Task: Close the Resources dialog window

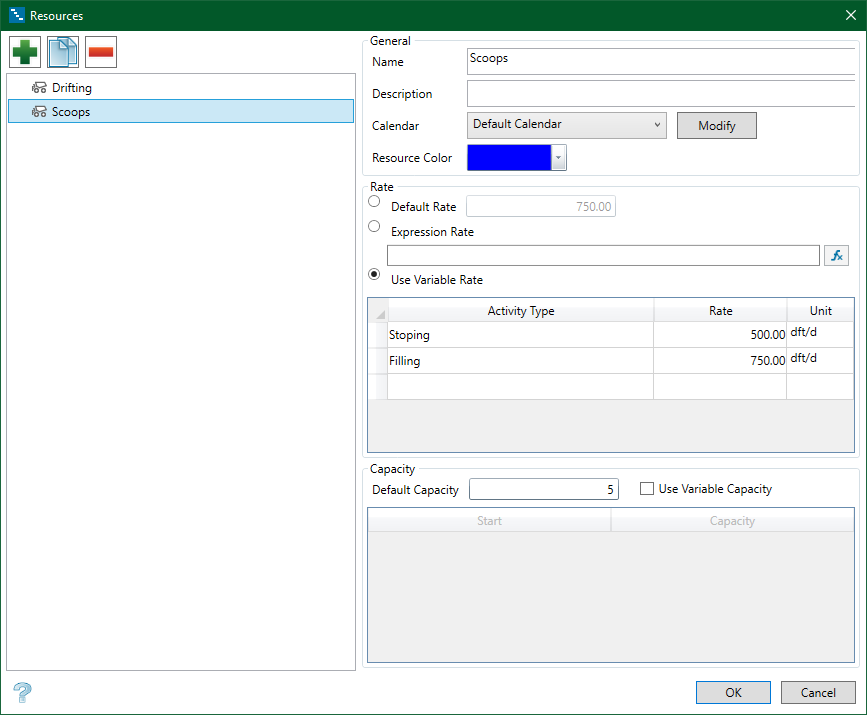Action: [850, 15]
